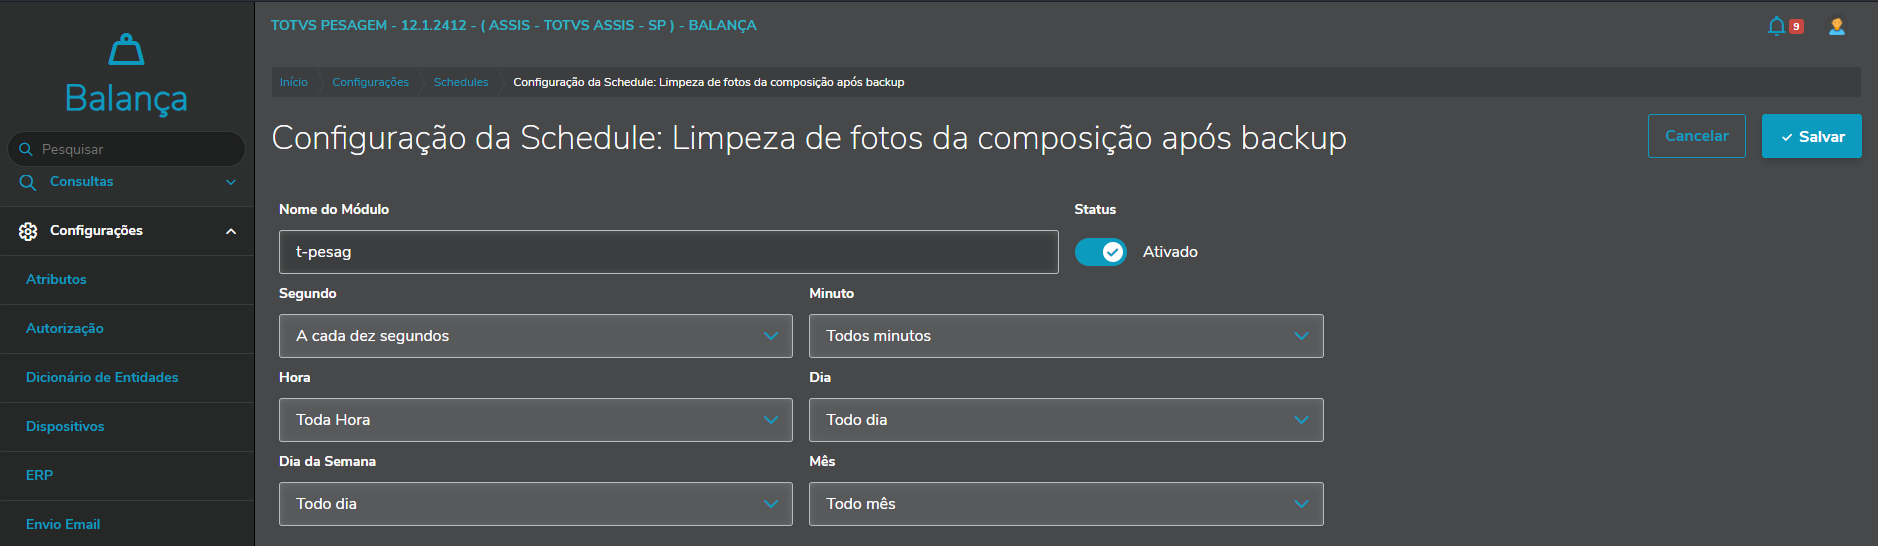The width and height of the screenshot is (1878, 546).
Task: Click the Balança scale logo icon
Action: pyautogui.click(x=126, y=49)
